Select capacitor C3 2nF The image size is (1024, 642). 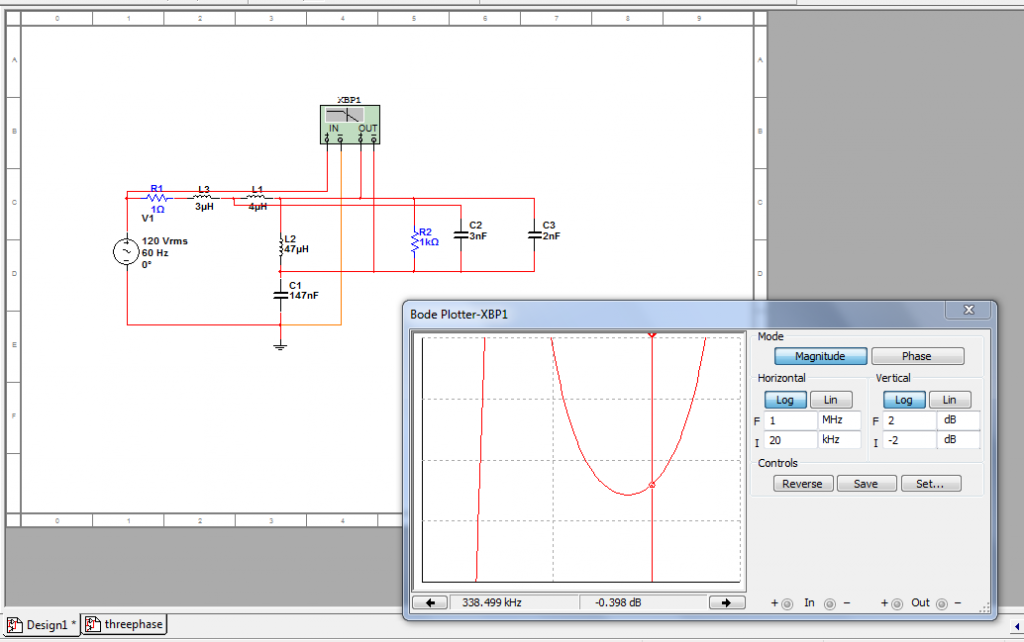pos(534,234)
